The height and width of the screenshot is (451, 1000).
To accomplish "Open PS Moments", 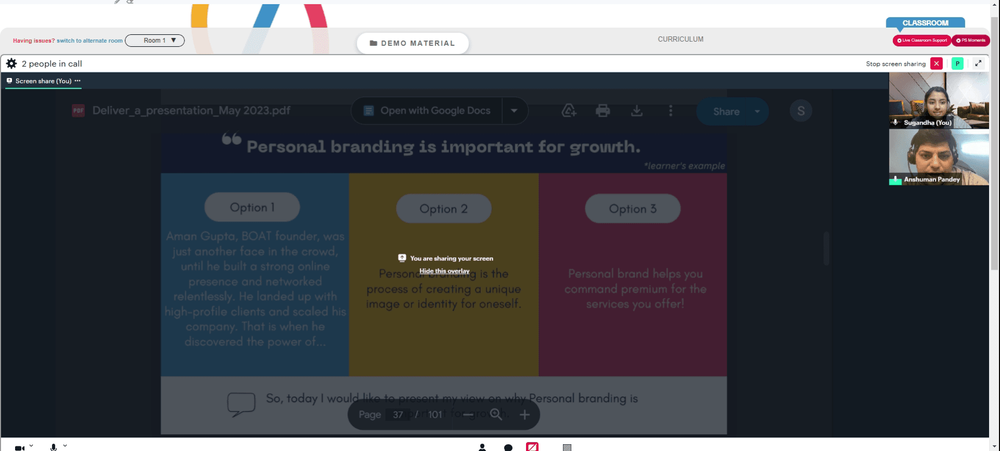I will tap(971, 40).
